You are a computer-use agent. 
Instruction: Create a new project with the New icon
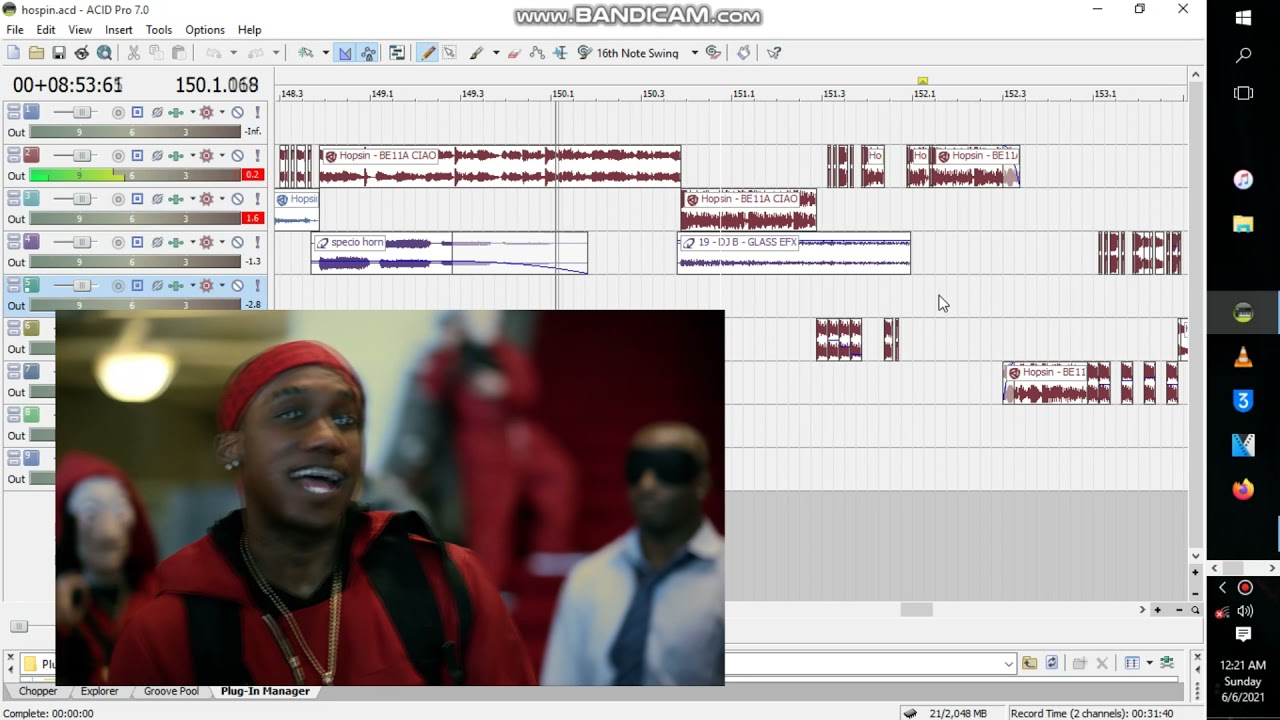pos(14,53)
